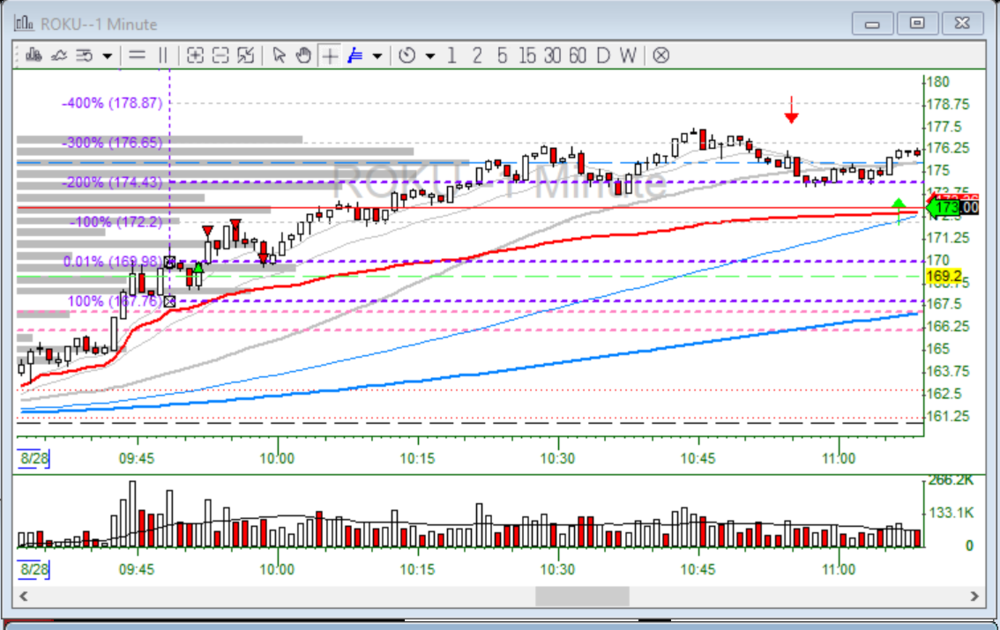Expand dropdown beside the blue drawing tool

pyautogui.click(x=376, y=56)
